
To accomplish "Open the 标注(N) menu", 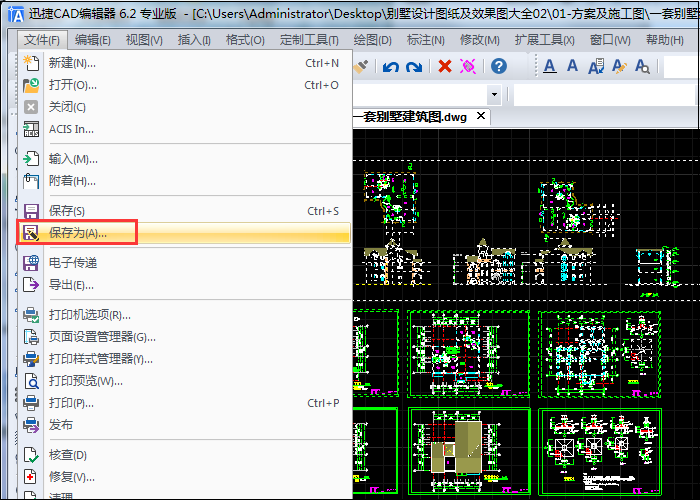I will point(425,40).
